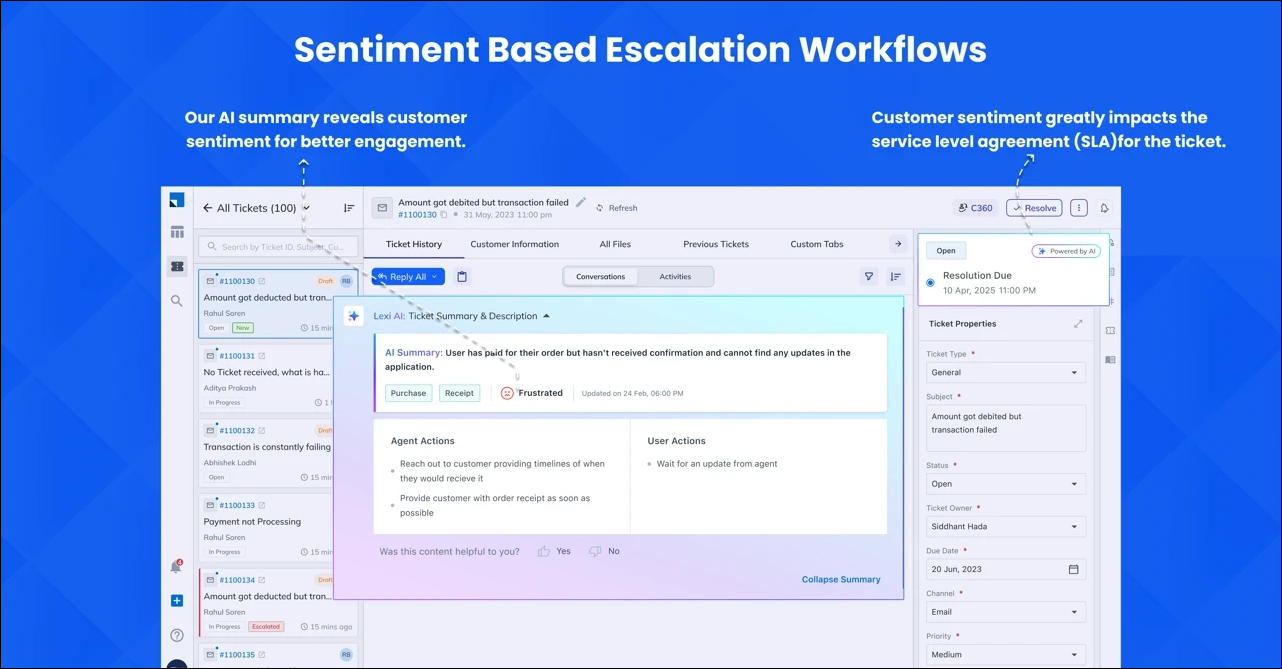Open help via the question mark icon
The height and width of the screenshot is (669, 1282).
(177, 635)
